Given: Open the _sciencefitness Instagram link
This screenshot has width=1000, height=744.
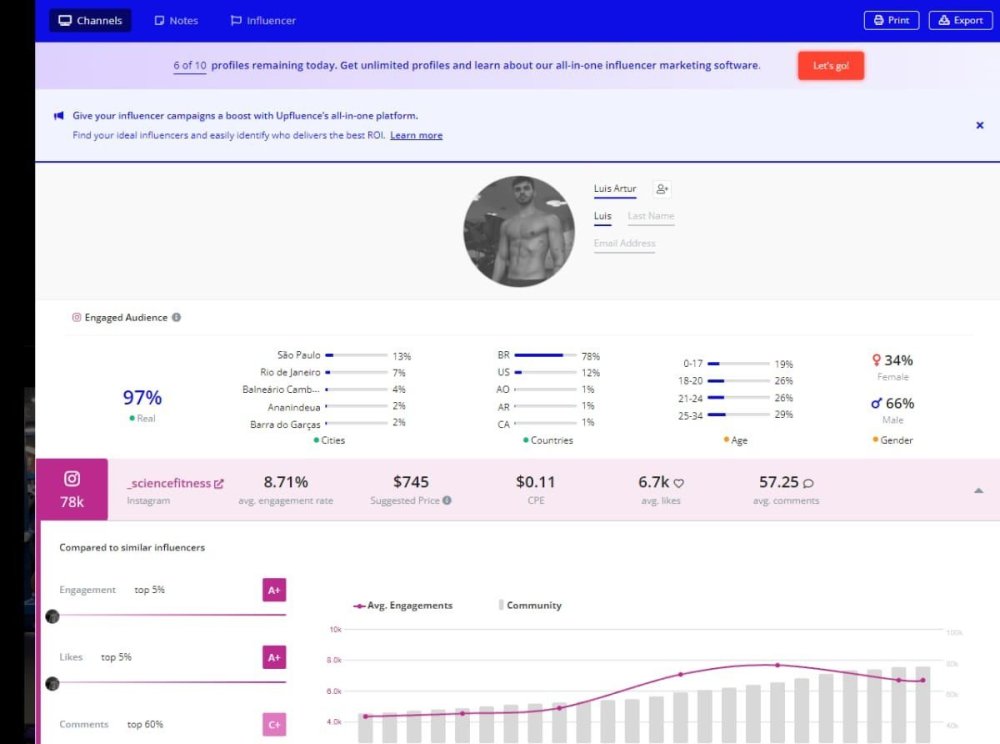Looking at the screenshot, I should (169, 483).
